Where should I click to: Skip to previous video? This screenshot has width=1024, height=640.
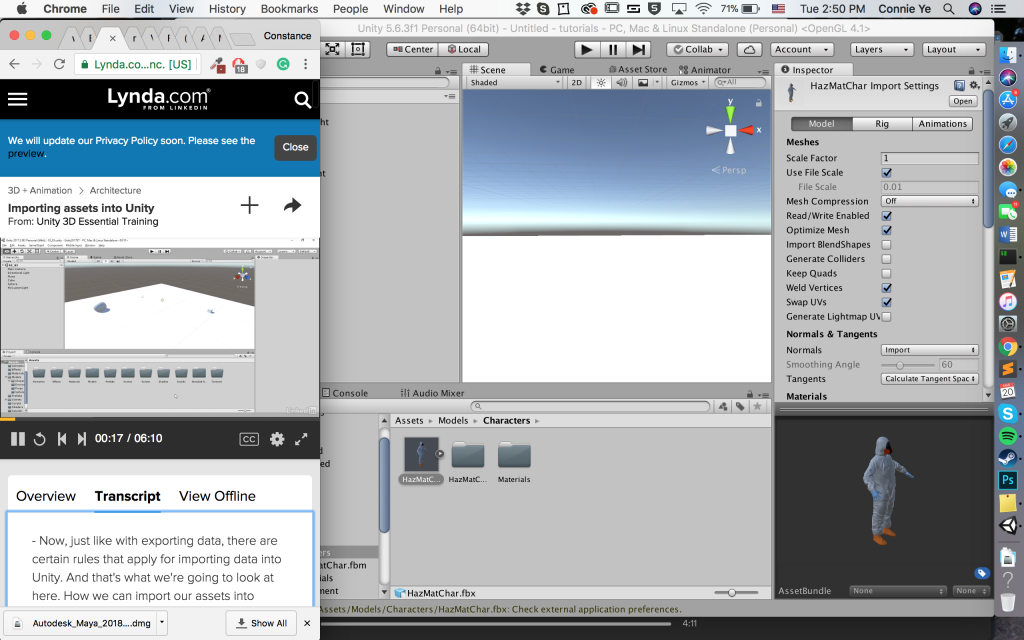tap(62, 439)
